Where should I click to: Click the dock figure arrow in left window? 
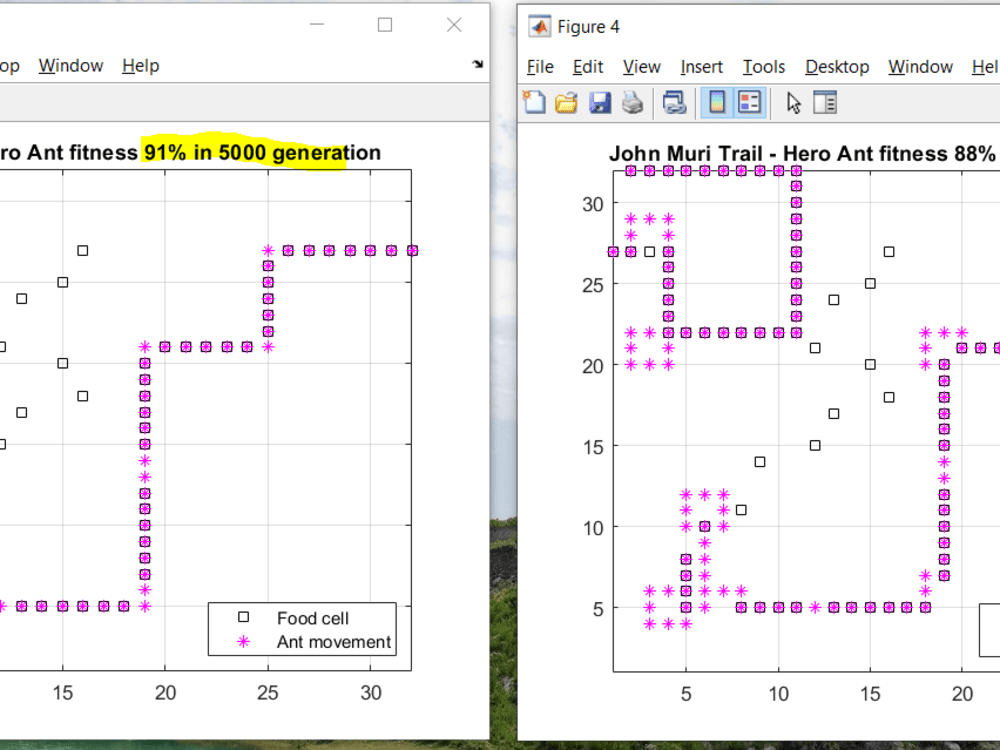(x=478, y=64)
